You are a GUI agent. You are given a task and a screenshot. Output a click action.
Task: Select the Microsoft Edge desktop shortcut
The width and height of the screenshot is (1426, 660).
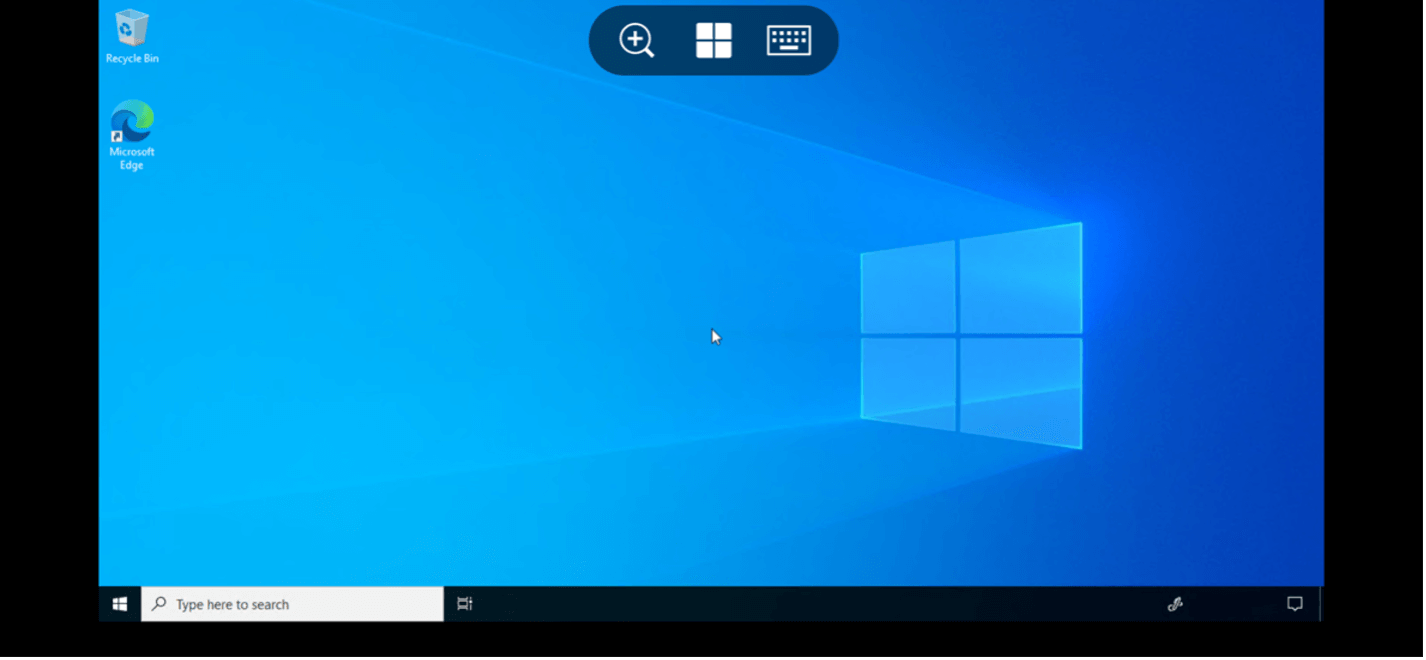coord(132,122)
